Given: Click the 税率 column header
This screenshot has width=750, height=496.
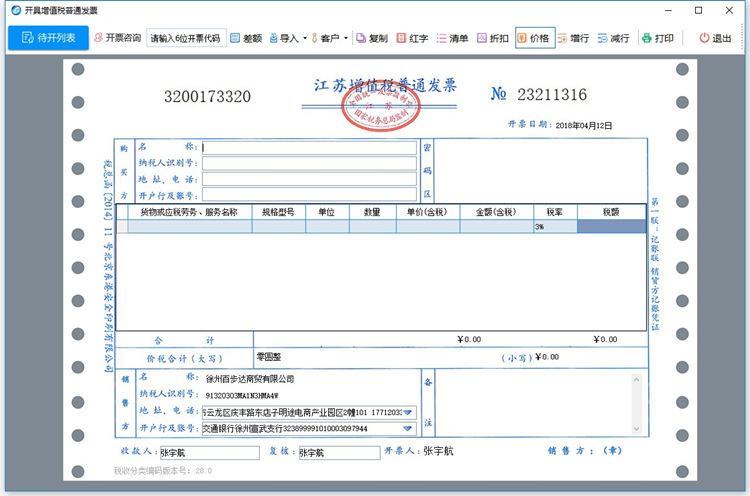Looking at the screenshot, I should [555, 212].
